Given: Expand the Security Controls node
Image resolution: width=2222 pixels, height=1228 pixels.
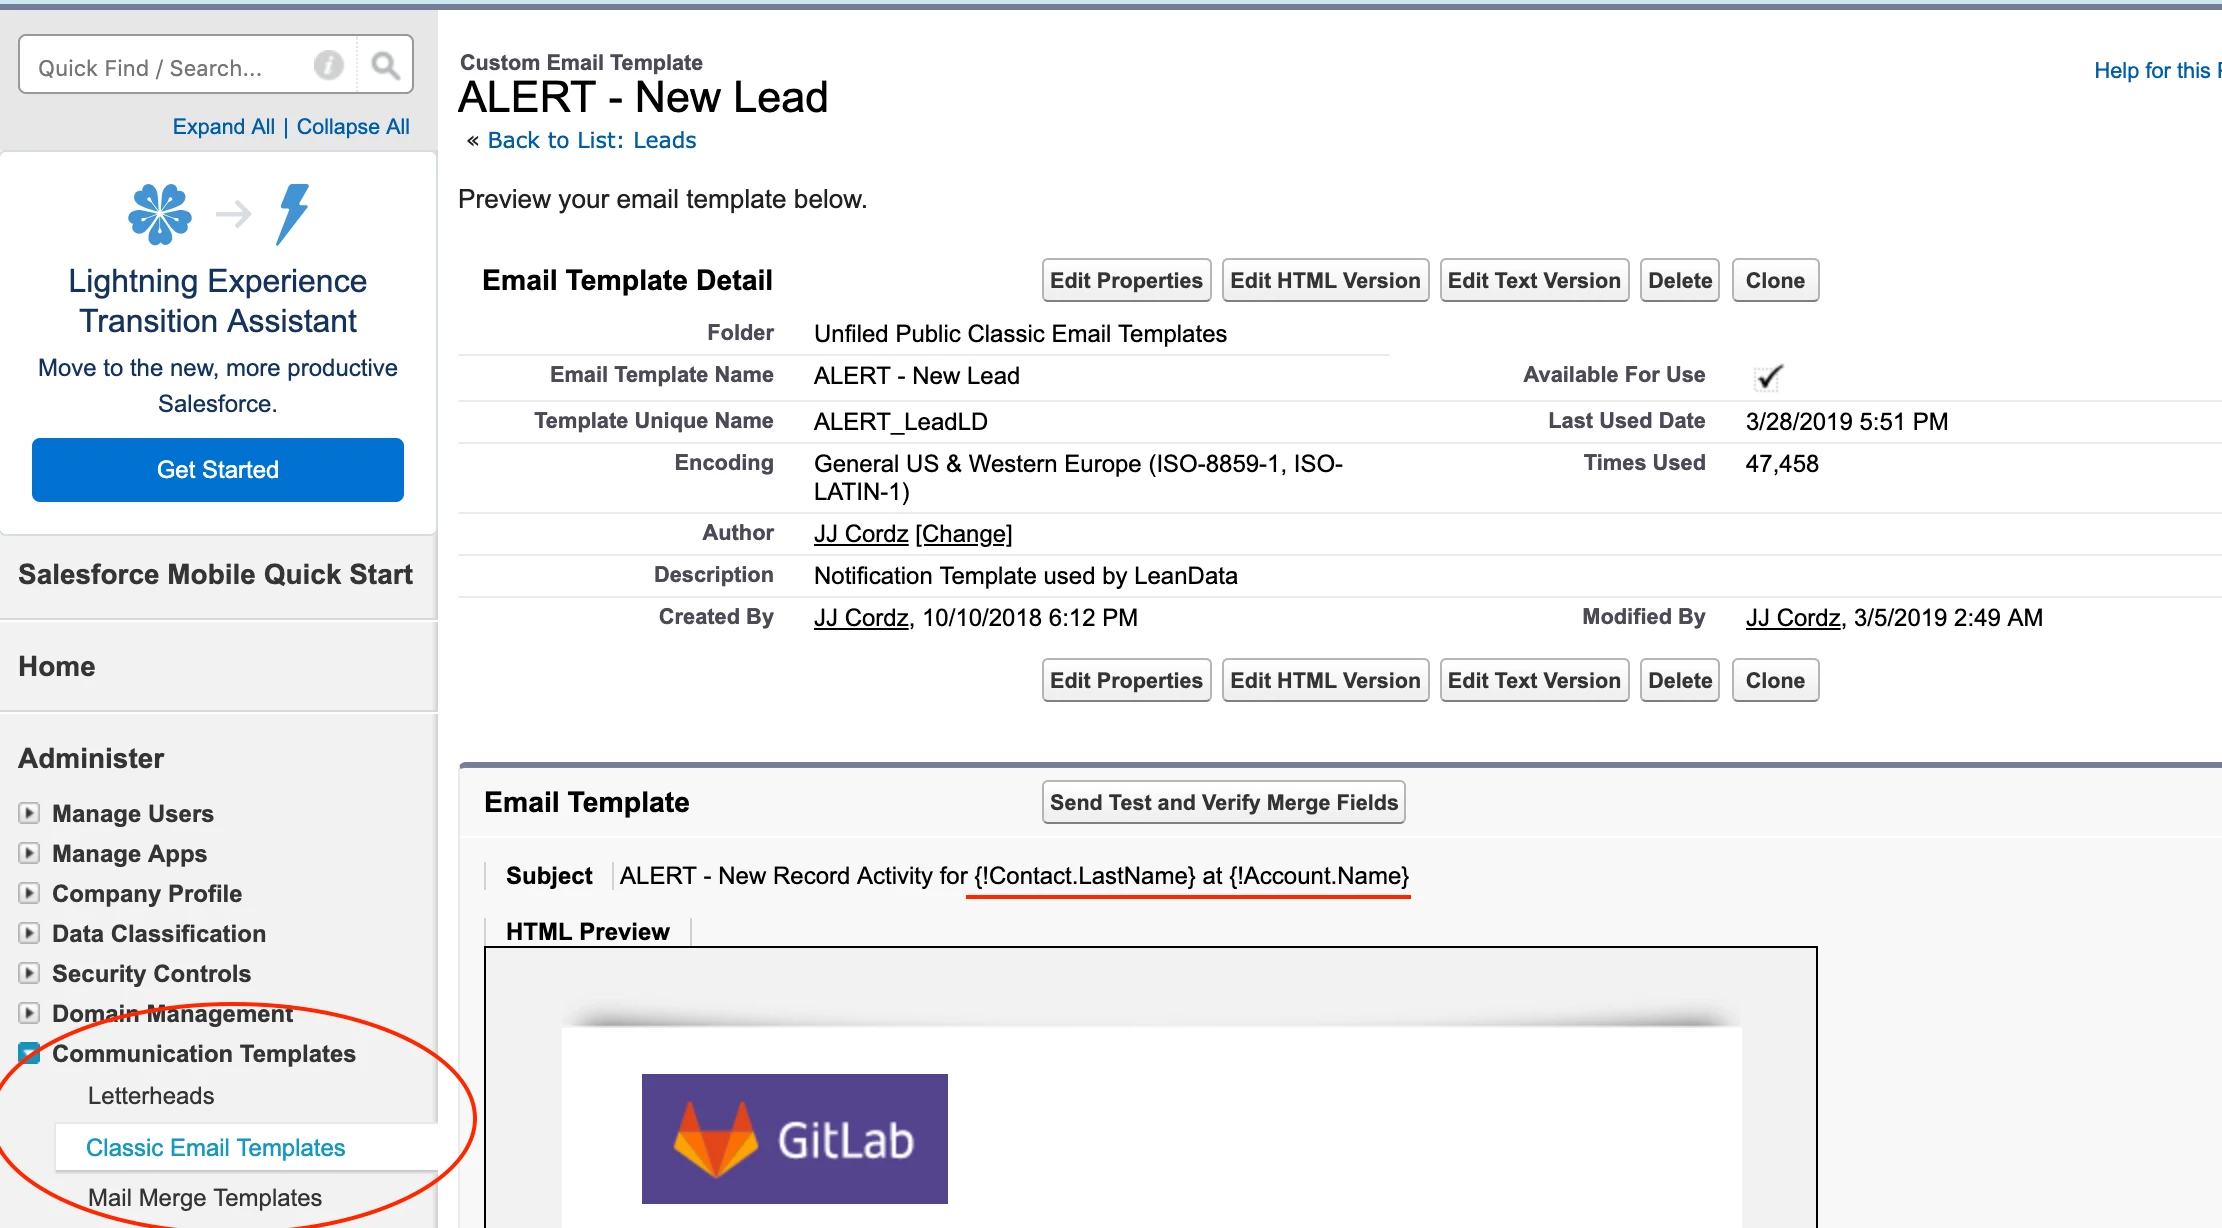Looking at the screenshot, I should (29, 973).
